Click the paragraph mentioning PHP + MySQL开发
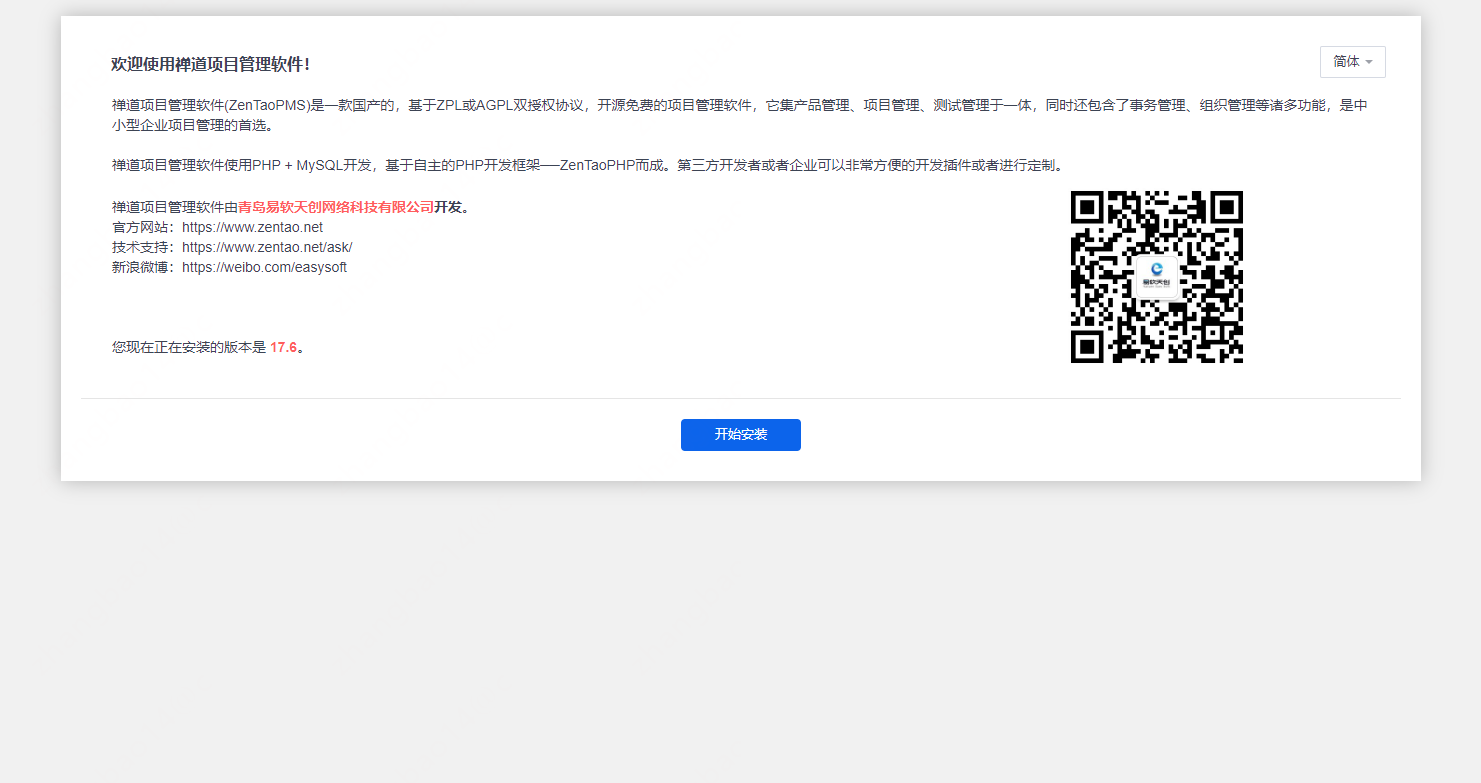1481x783 pixels. [590, 165]
